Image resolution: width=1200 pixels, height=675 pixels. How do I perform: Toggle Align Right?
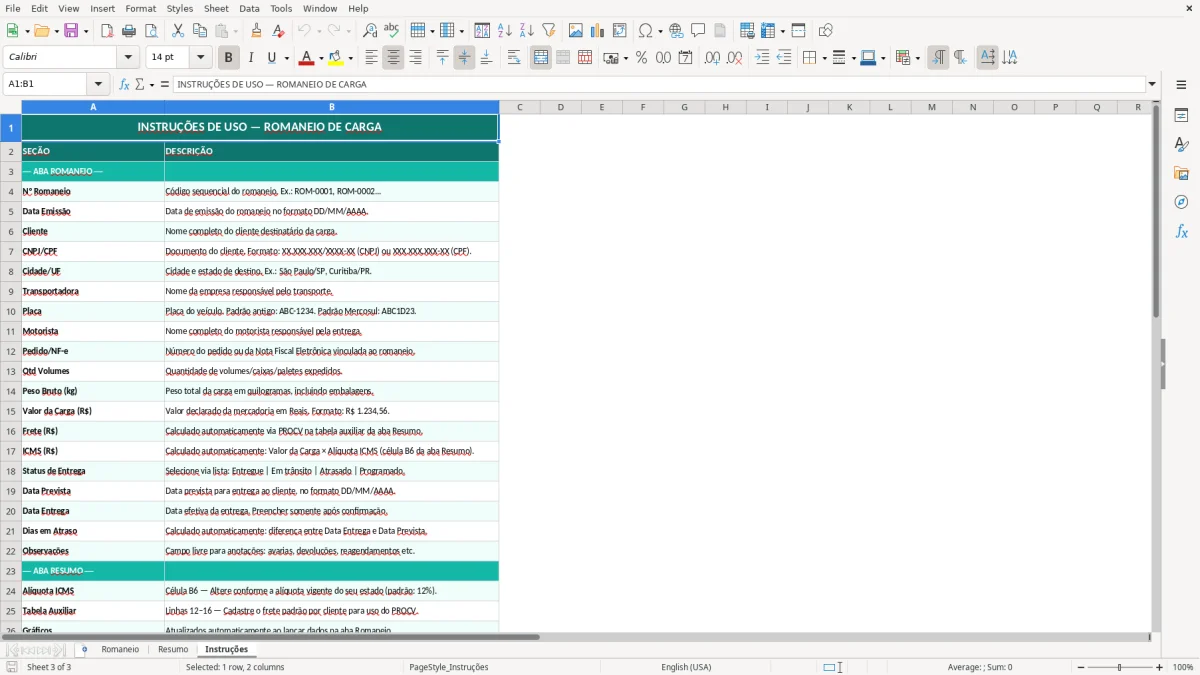(415, 58)
